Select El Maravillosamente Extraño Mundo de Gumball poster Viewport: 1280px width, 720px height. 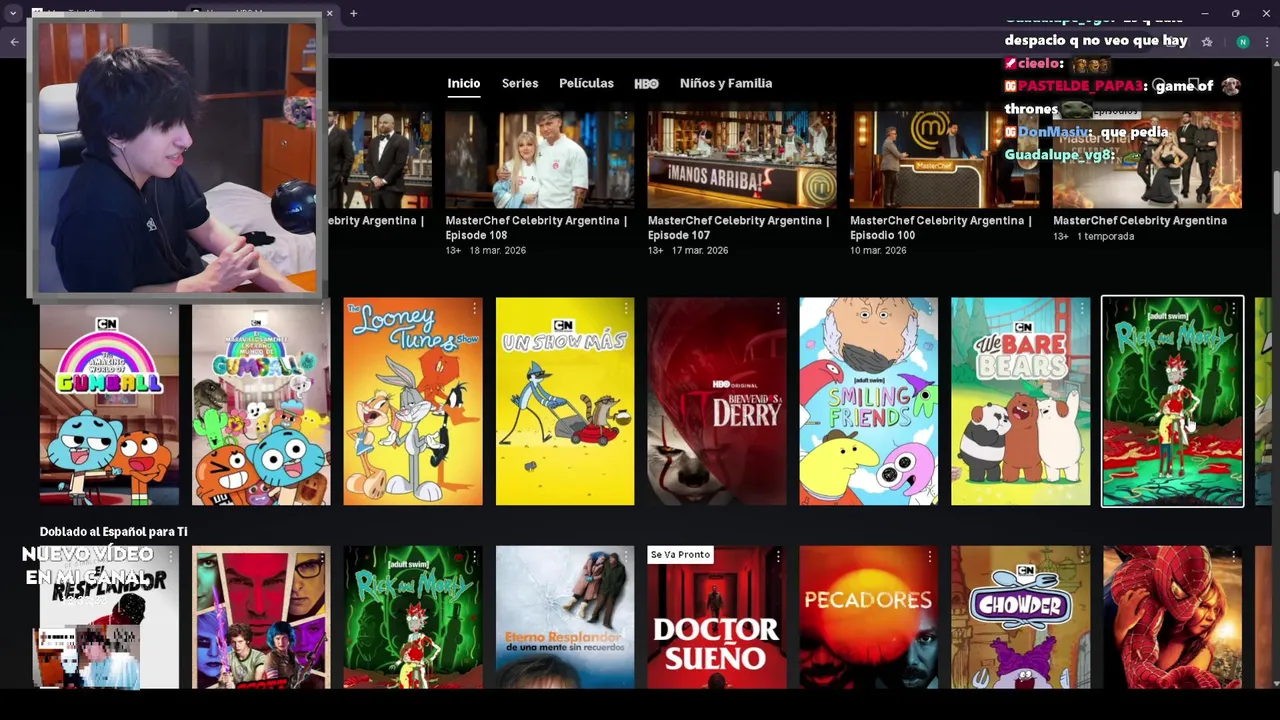261,401
